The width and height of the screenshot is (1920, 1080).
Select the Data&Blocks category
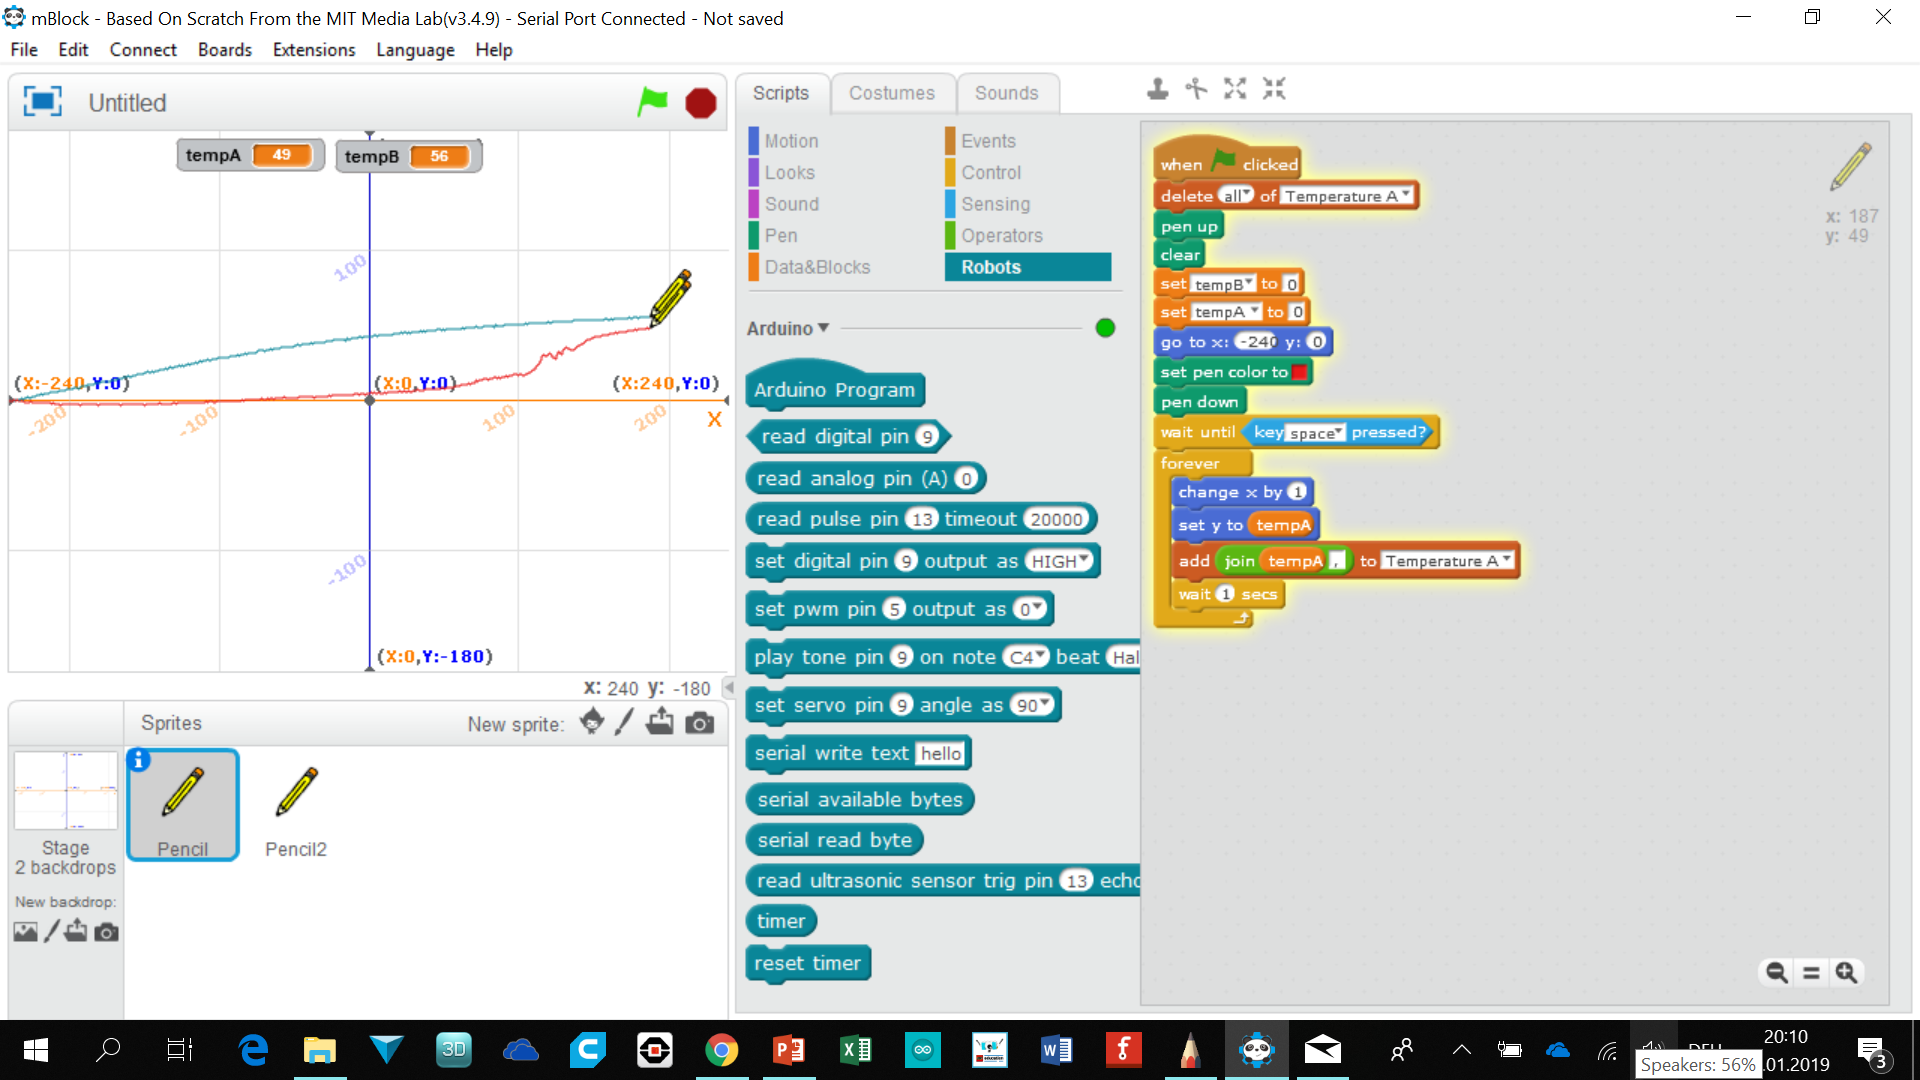tap(817, 267)
